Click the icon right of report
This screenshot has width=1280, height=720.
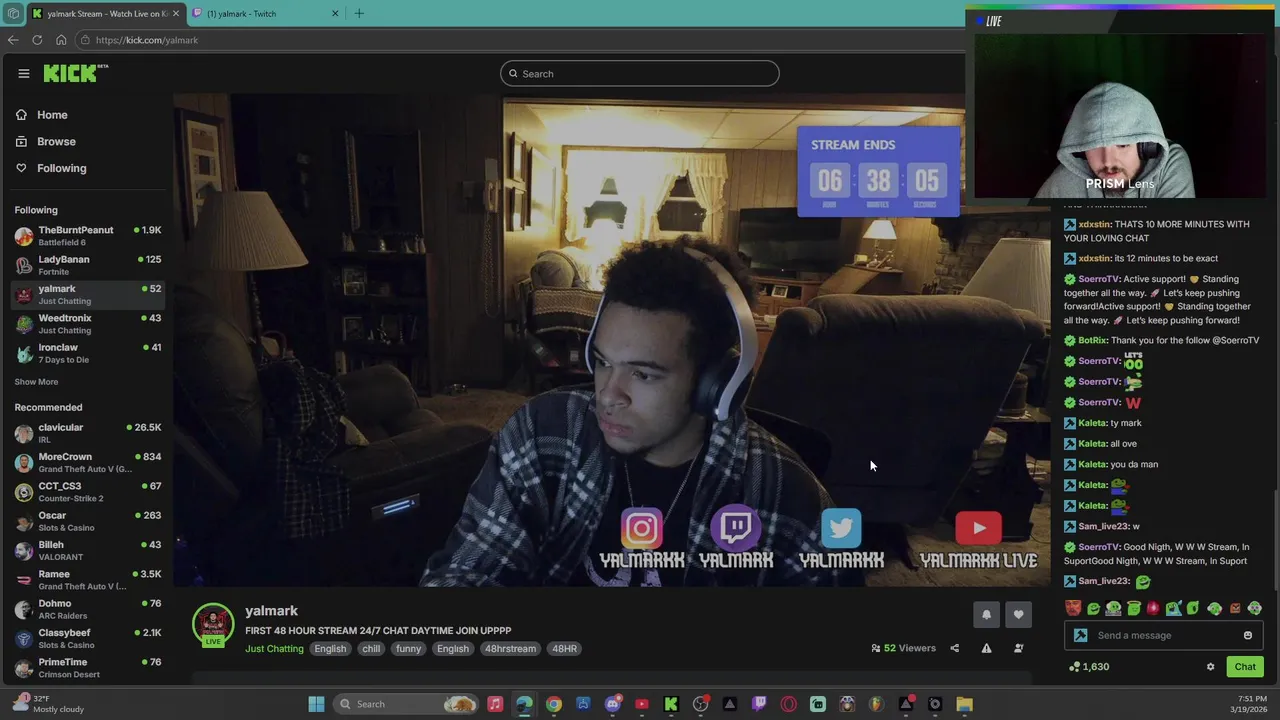1018,648
